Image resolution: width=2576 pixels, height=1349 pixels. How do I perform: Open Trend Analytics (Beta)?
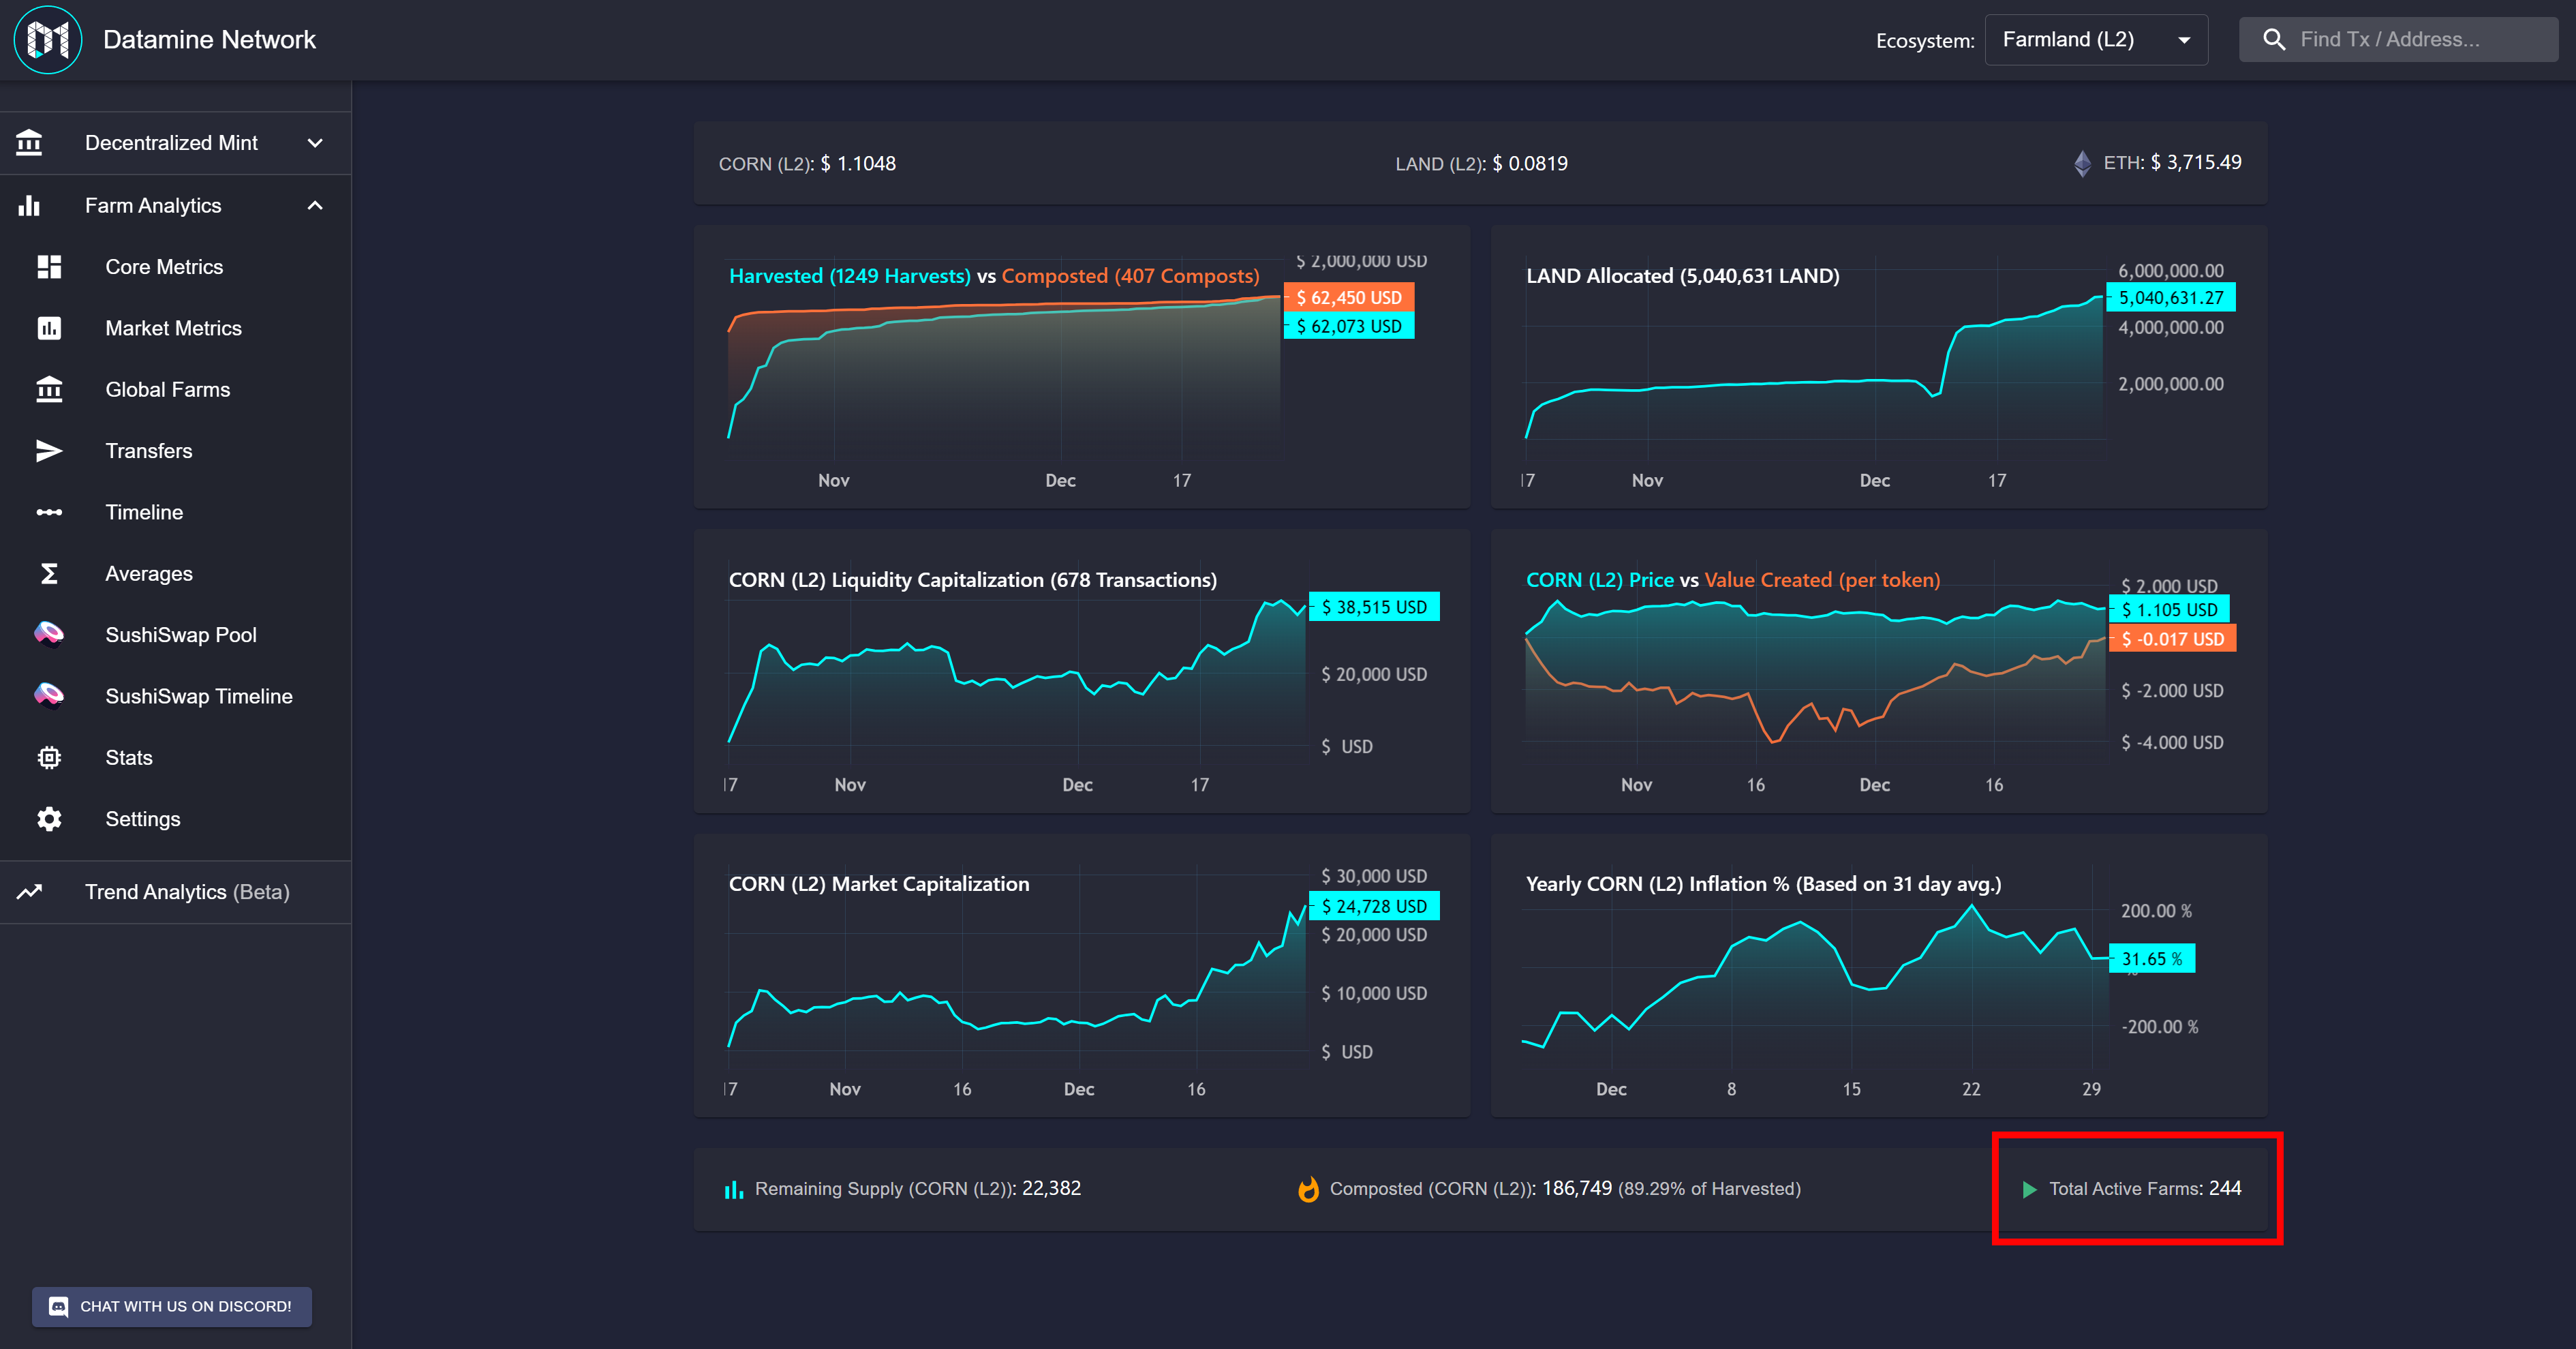(176, 892)
